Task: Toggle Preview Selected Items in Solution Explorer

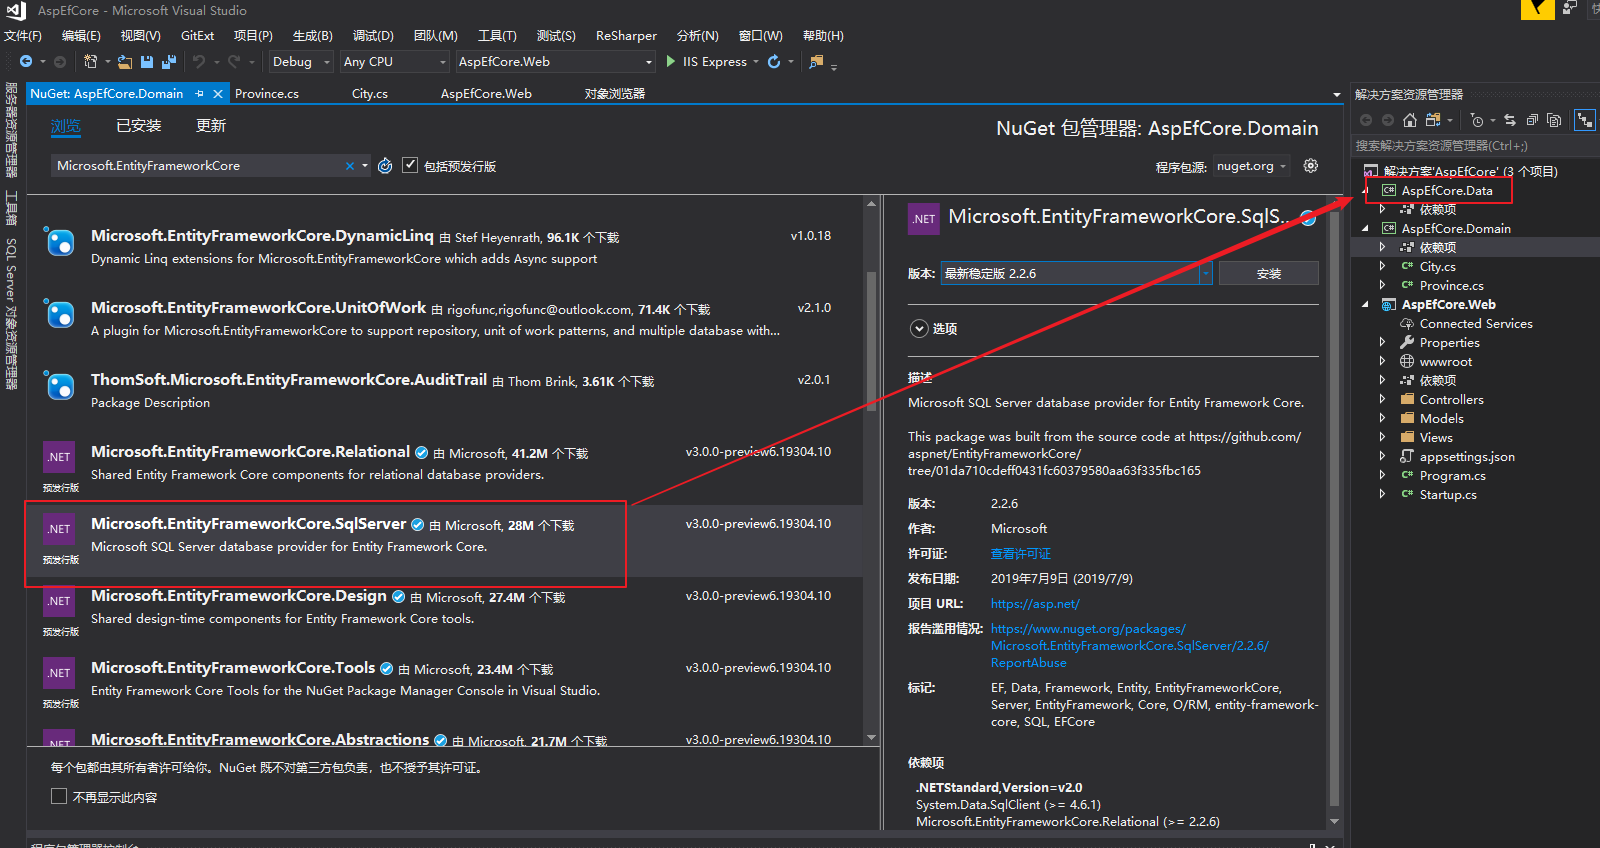Action: (x=1585, y=120)
